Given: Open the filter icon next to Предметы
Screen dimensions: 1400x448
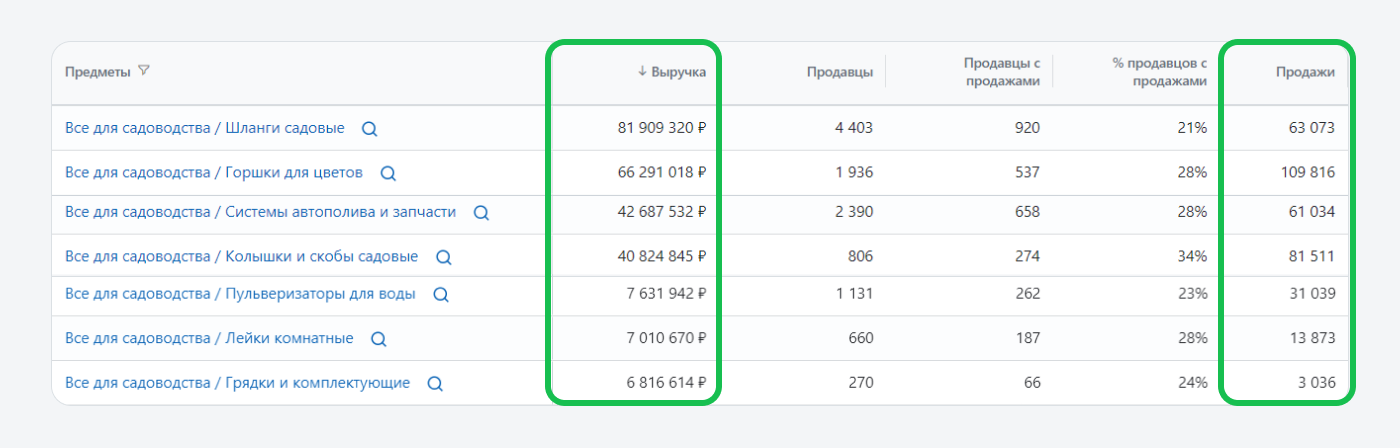Looking at the screenshot, I should point(144,71).
